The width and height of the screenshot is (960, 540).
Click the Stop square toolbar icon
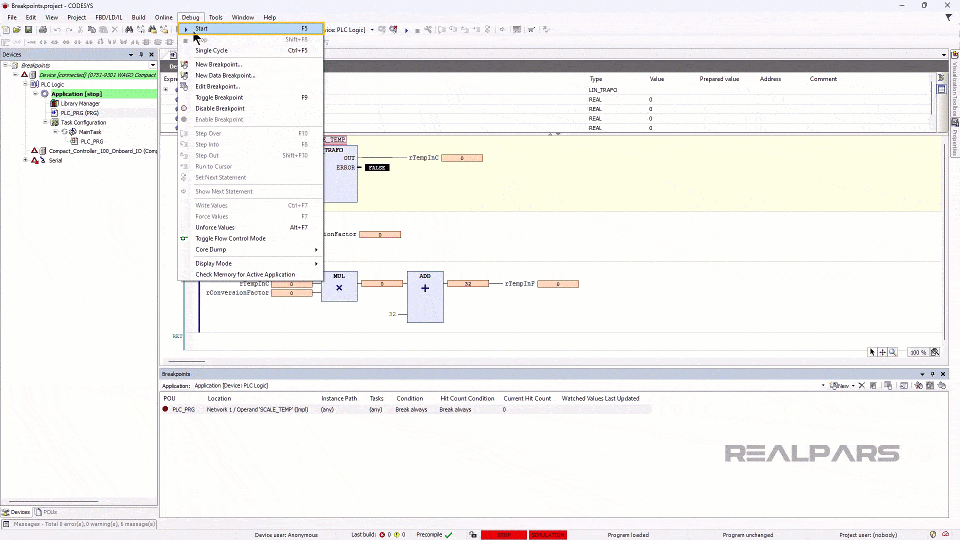click(418, 30)
